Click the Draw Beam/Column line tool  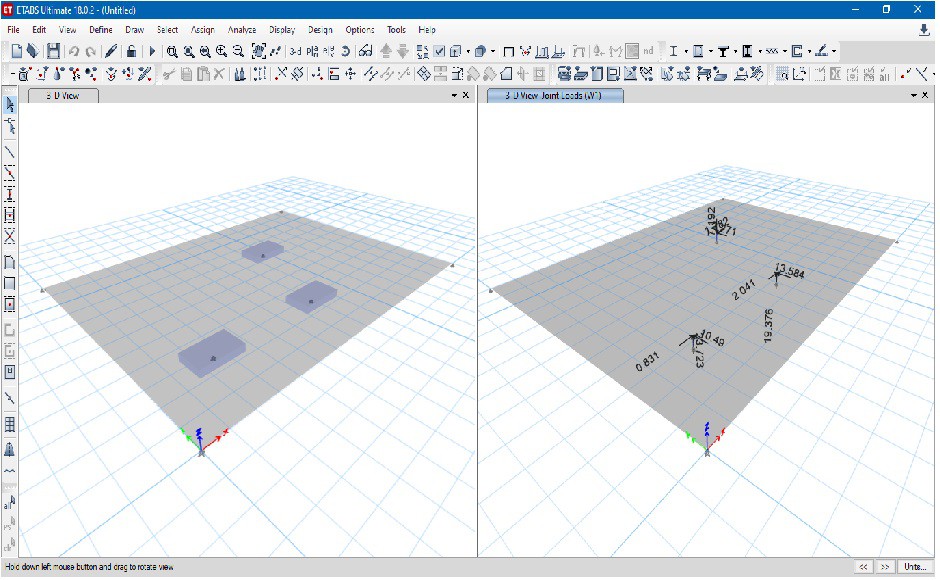coord(10,151)
